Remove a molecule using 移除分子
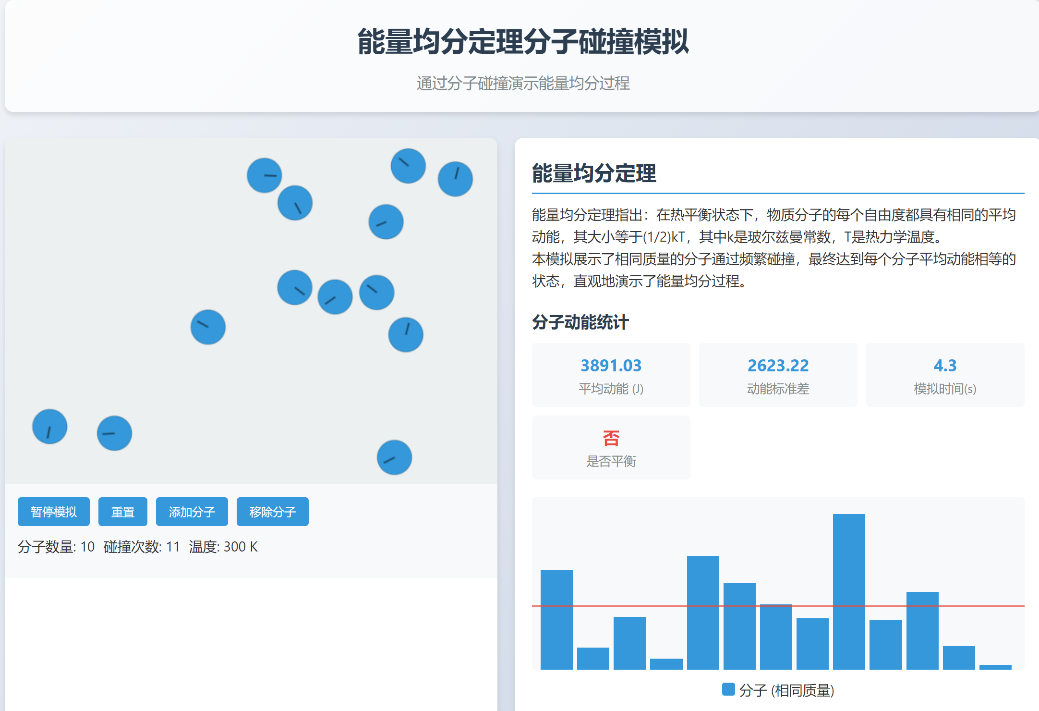 click(x=273, y=512)
